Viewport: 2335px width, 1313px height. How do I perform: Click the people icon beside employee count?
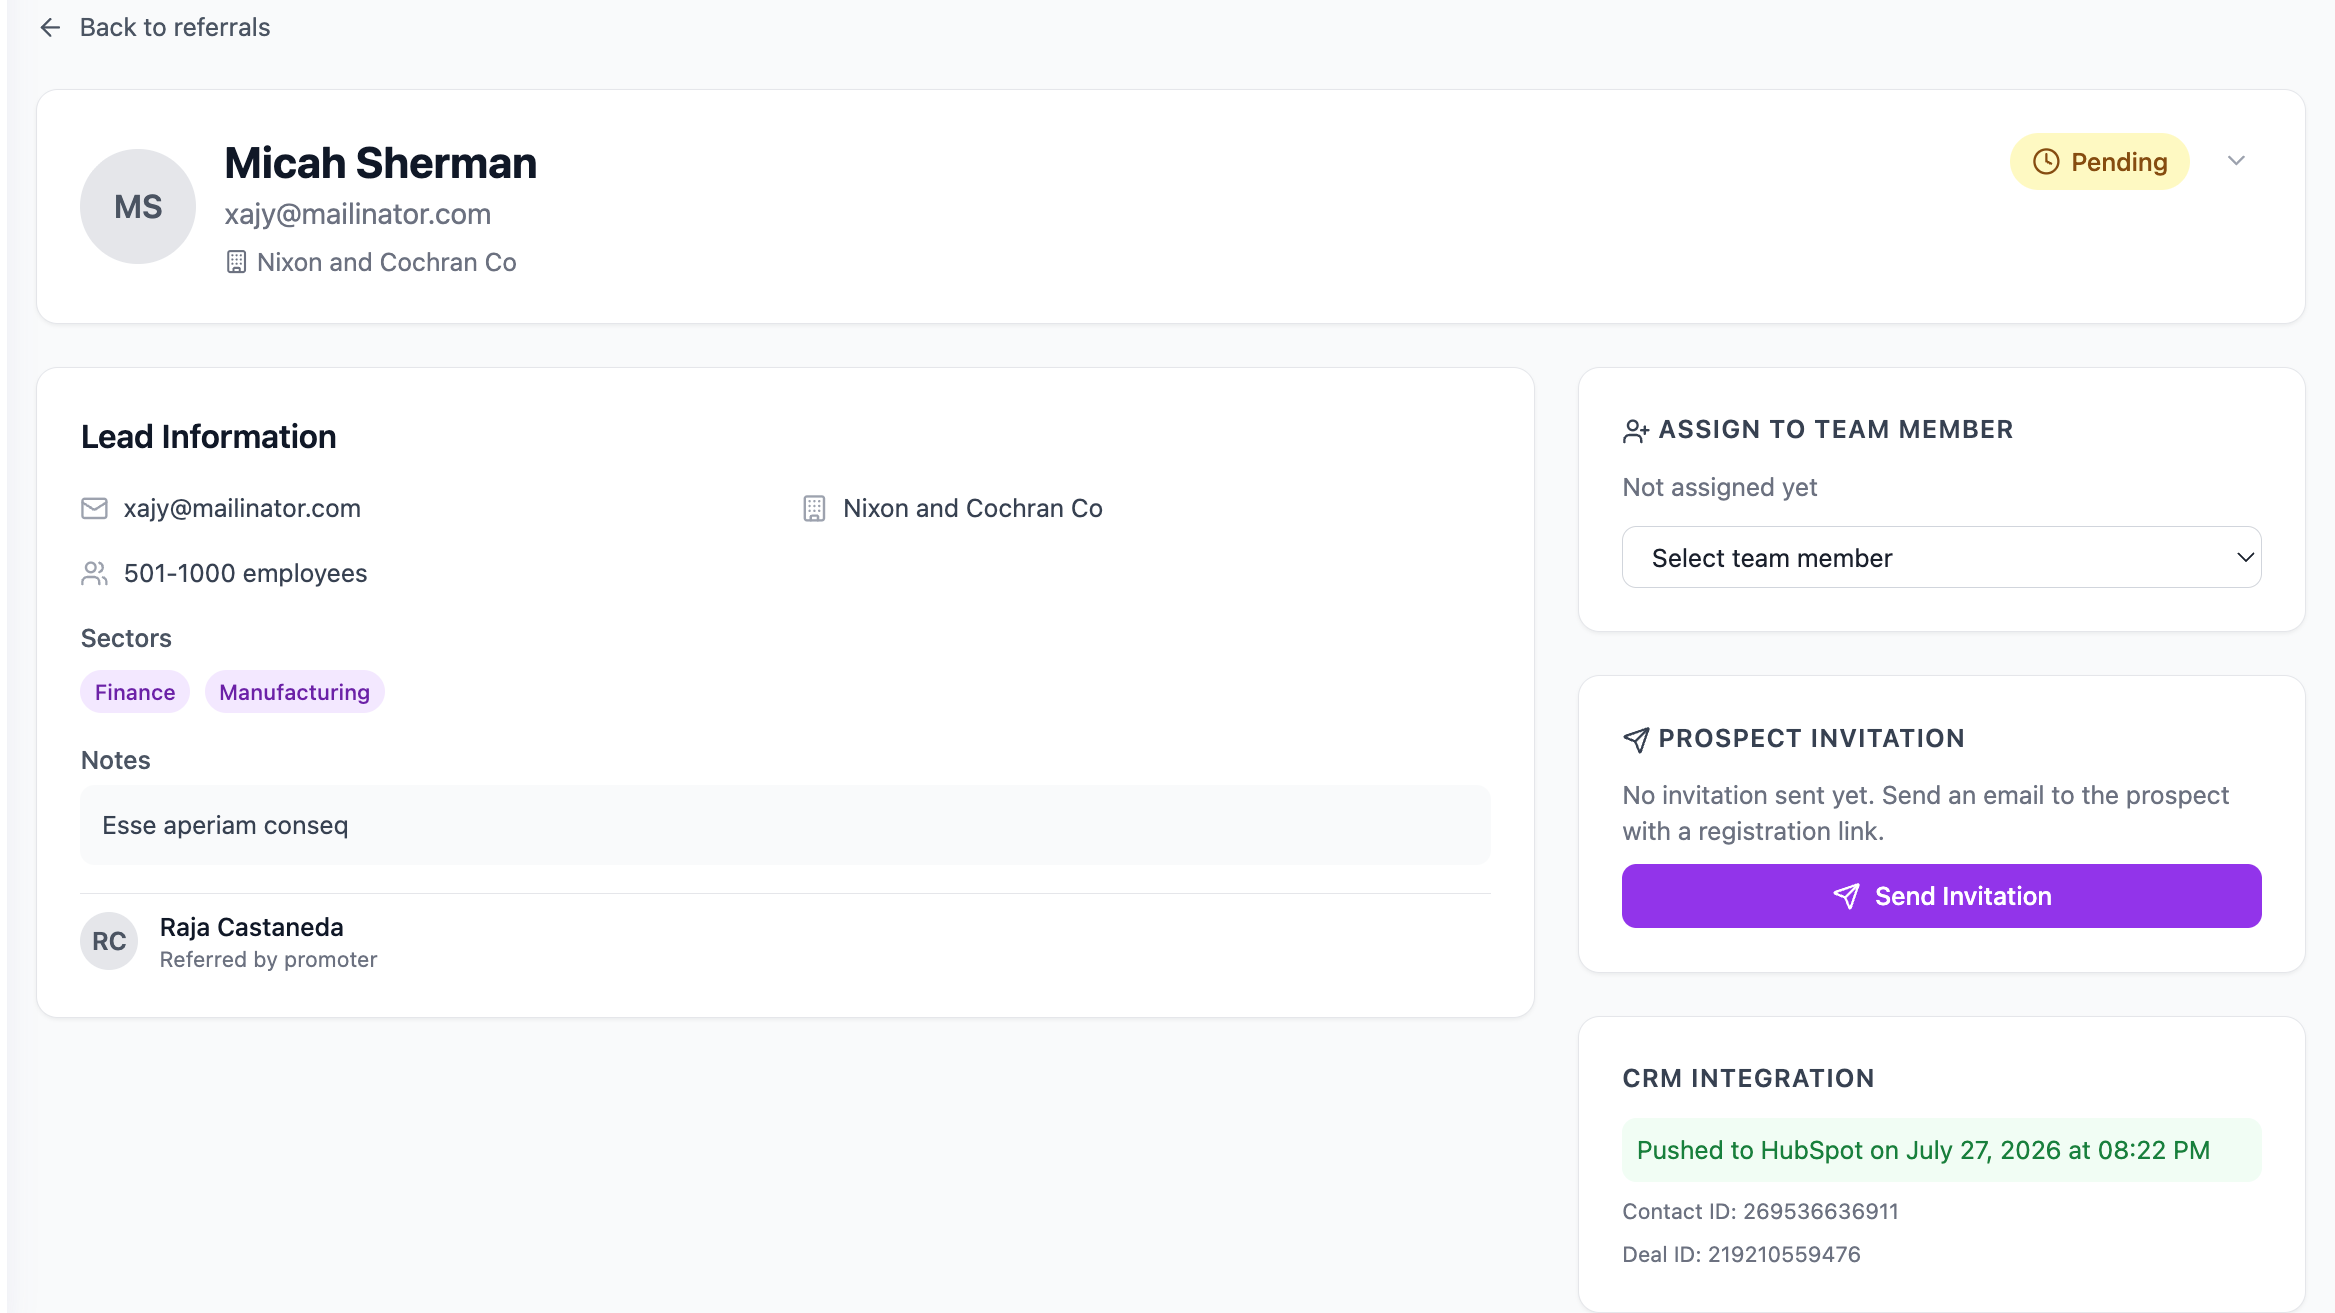(x=94, y=574)
